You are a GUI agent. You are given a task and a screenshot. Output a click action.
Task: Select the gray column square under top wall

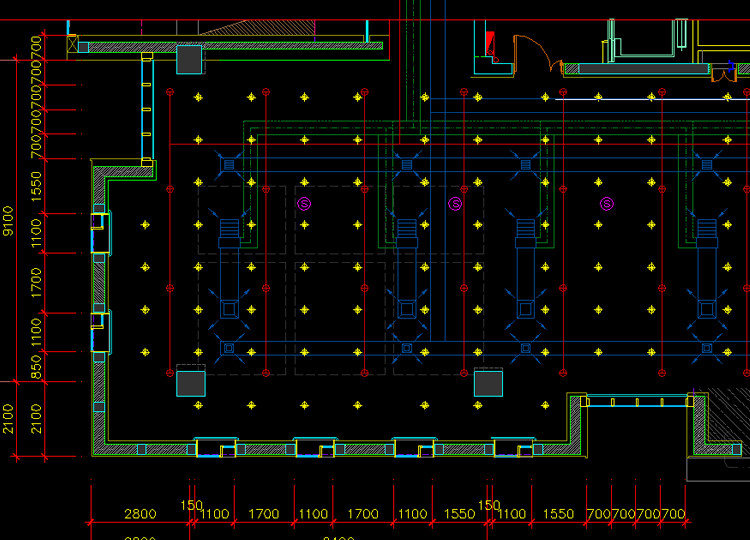189,59
